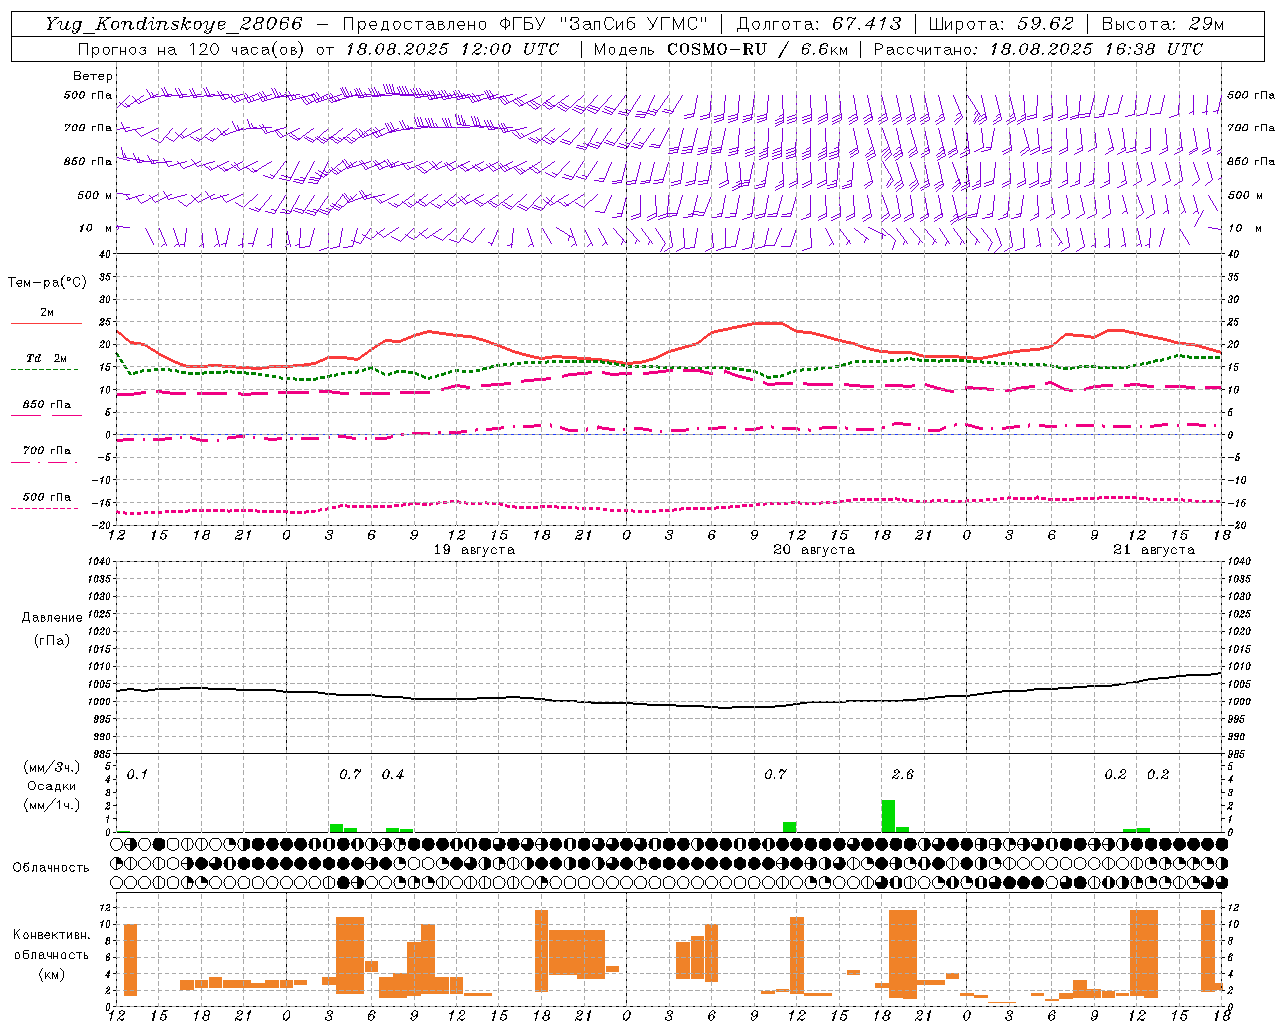The height and width of the screenshot is (1024, 1280).
Task: Click the 0.1 precipitation total value
Action: click(x=137, y=775)
